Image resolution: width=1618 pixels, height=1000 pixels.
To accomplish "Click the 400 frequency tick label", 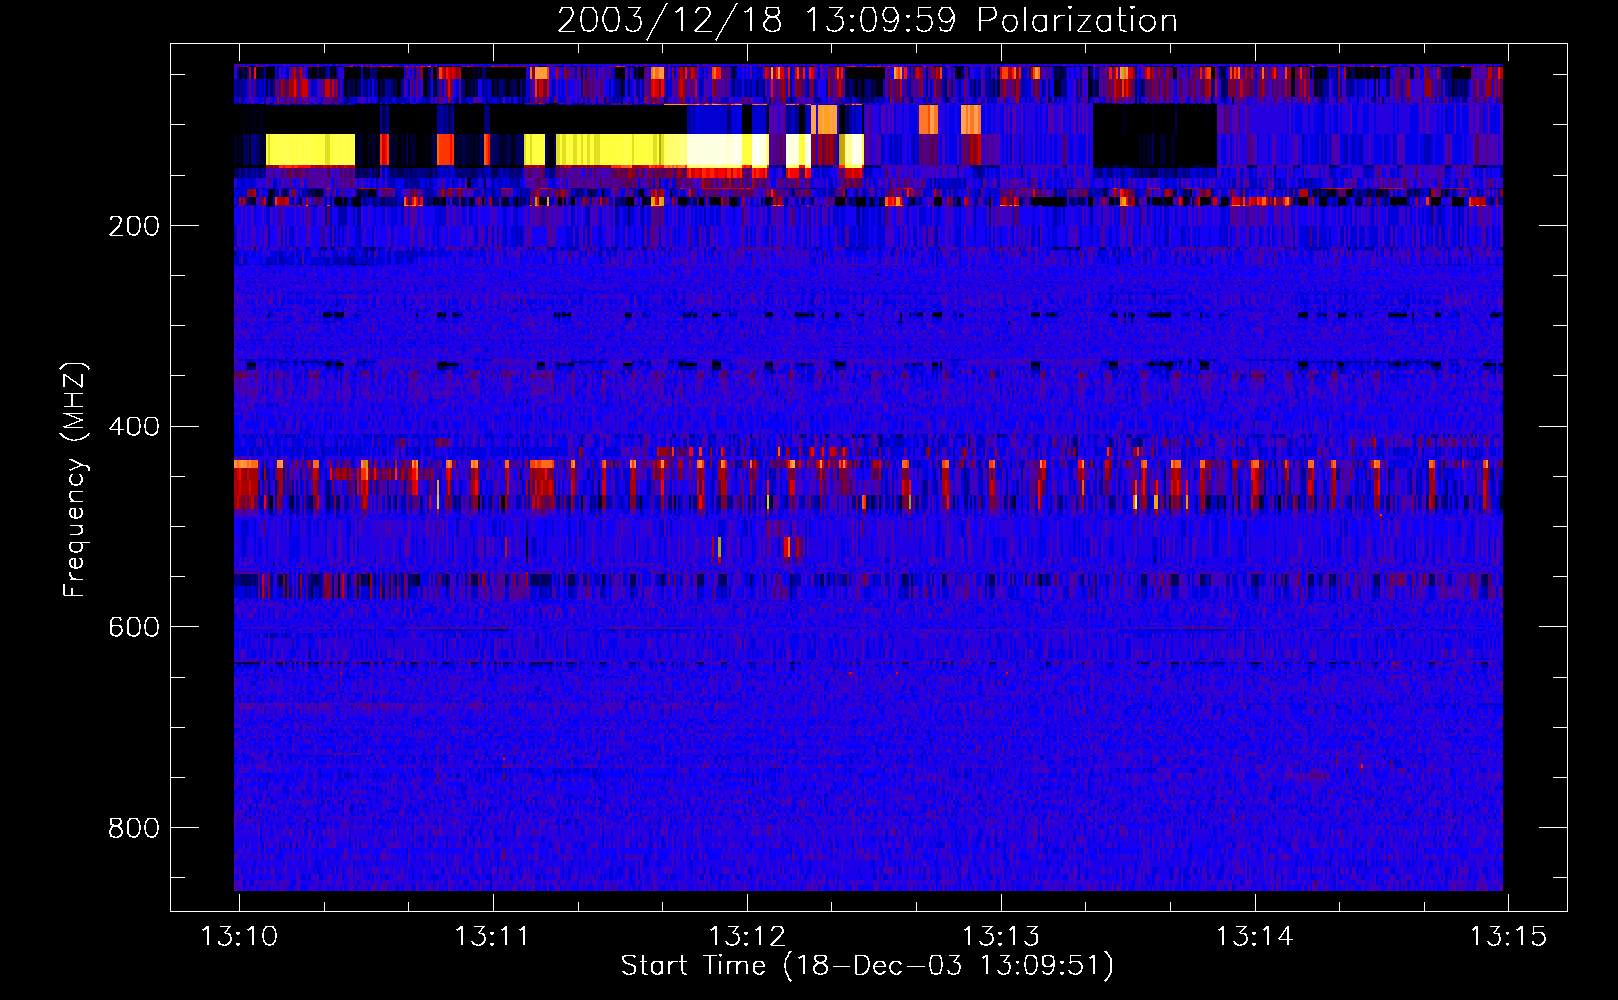I will pos(134,427).
